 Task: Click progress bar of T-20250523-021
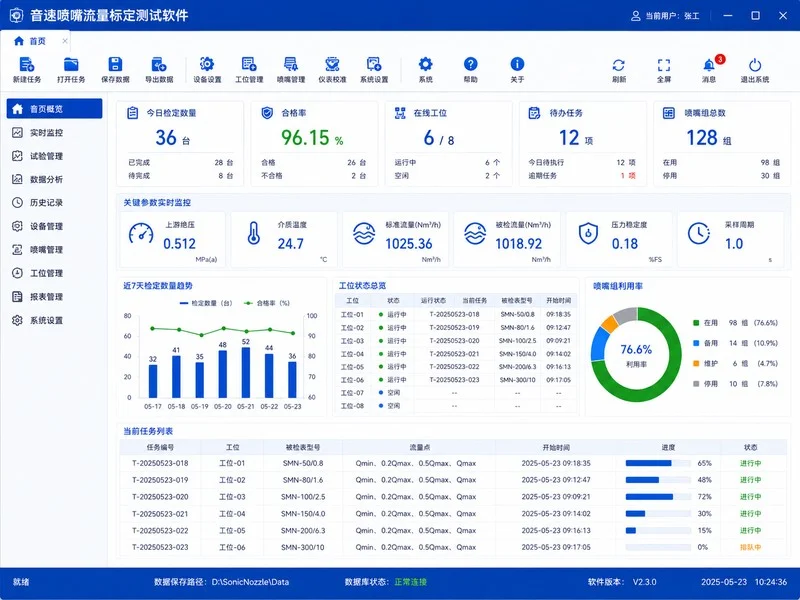[x=658, y=514]
